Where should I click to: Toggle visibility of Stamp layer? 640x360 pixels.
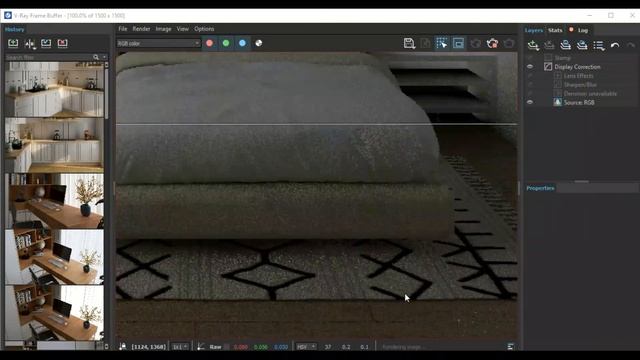530,58
